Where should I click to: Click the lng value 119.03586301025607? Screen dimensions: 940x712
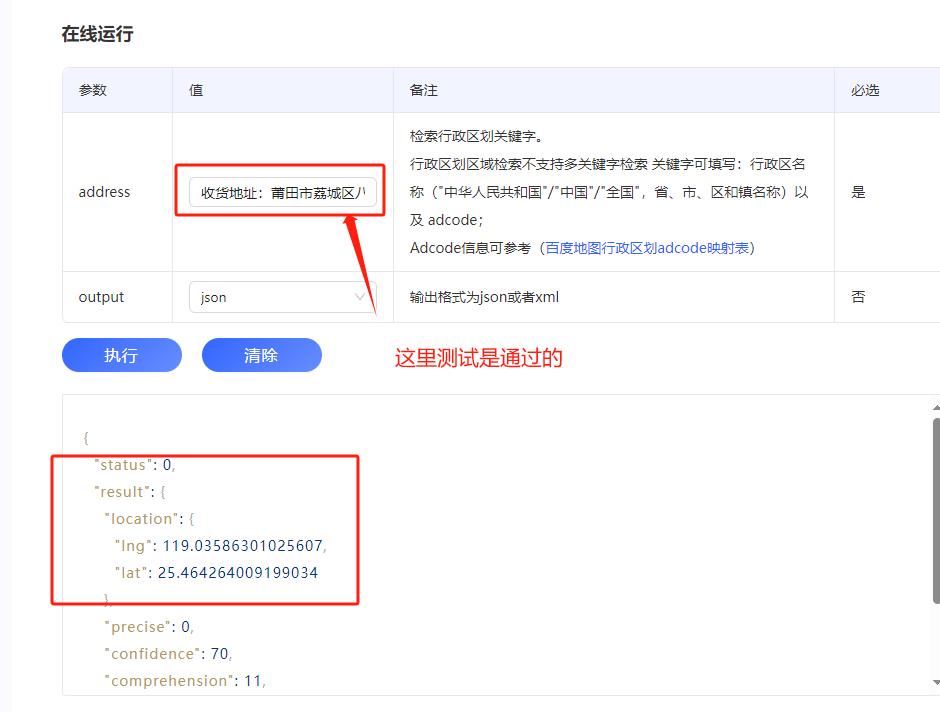pos(243,546)
